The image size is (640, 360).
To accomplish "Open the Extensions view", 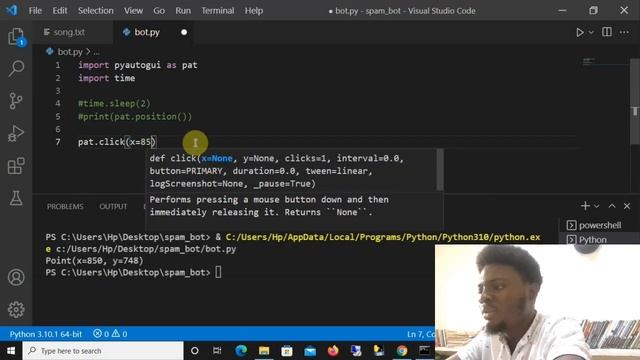I will (x=16, y=166).
